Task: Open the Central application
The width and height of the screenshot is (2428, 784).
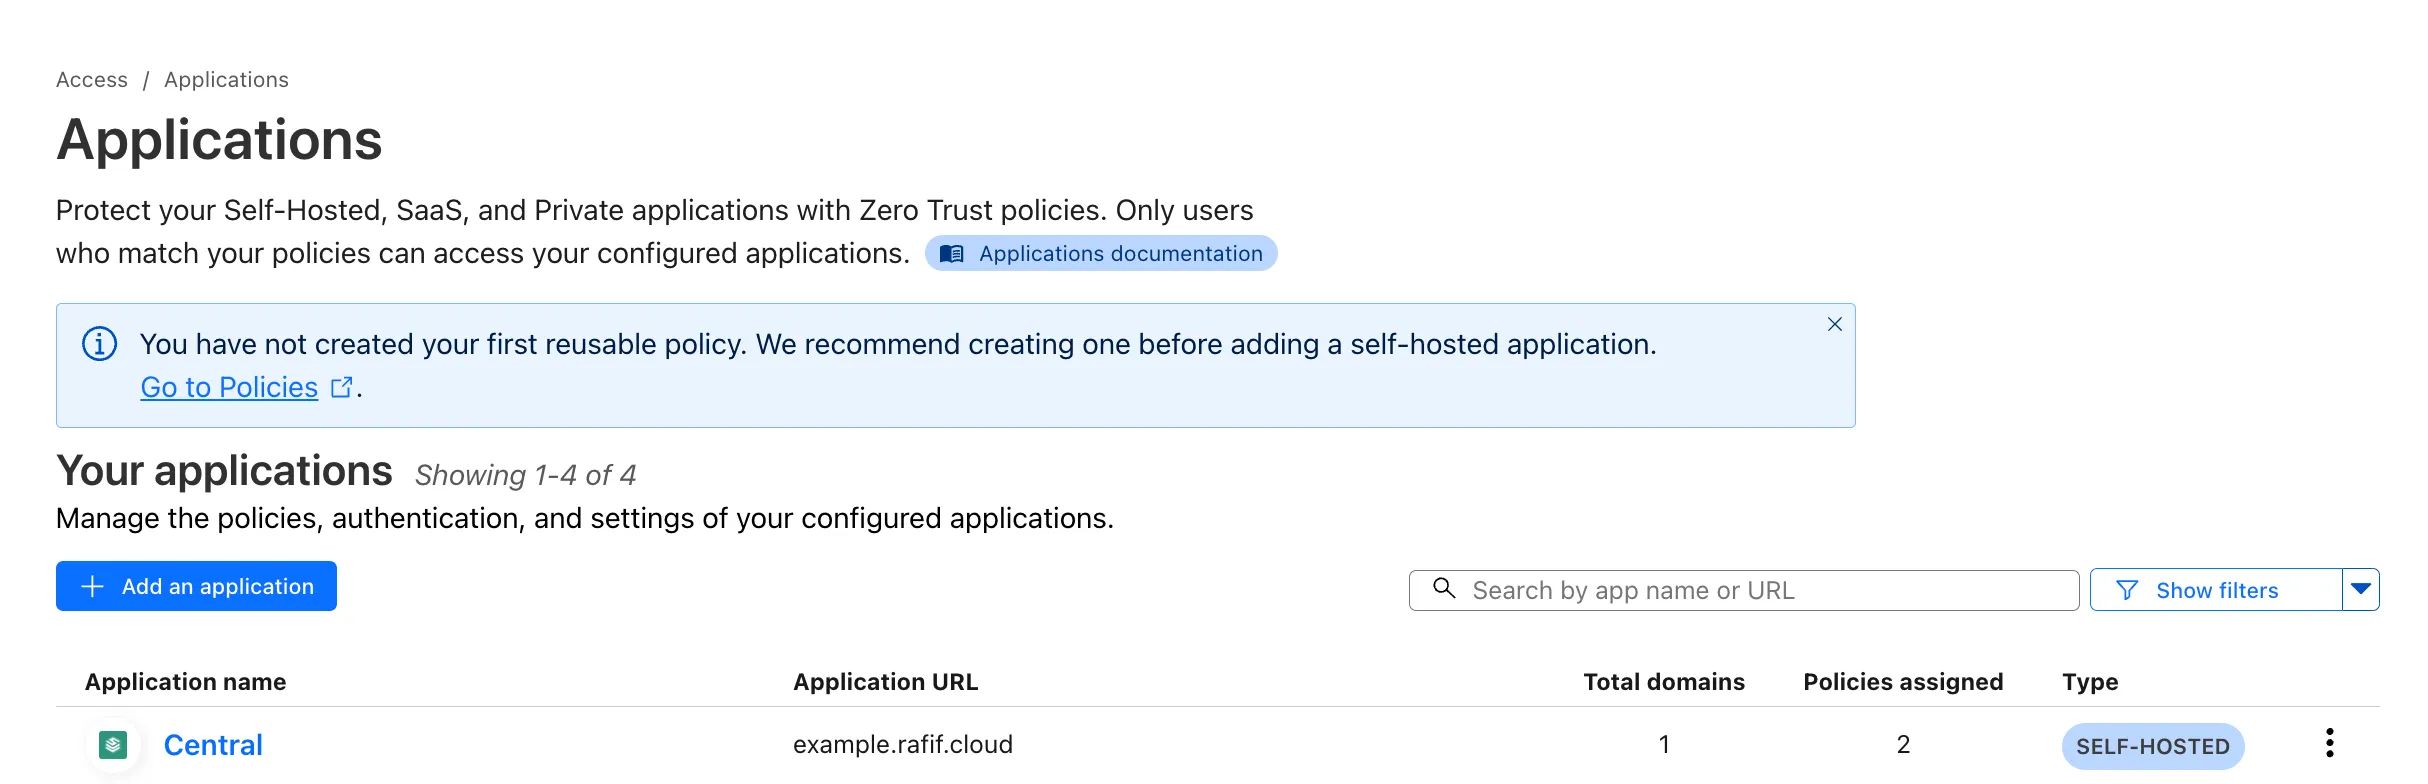Action: point(213,745)
